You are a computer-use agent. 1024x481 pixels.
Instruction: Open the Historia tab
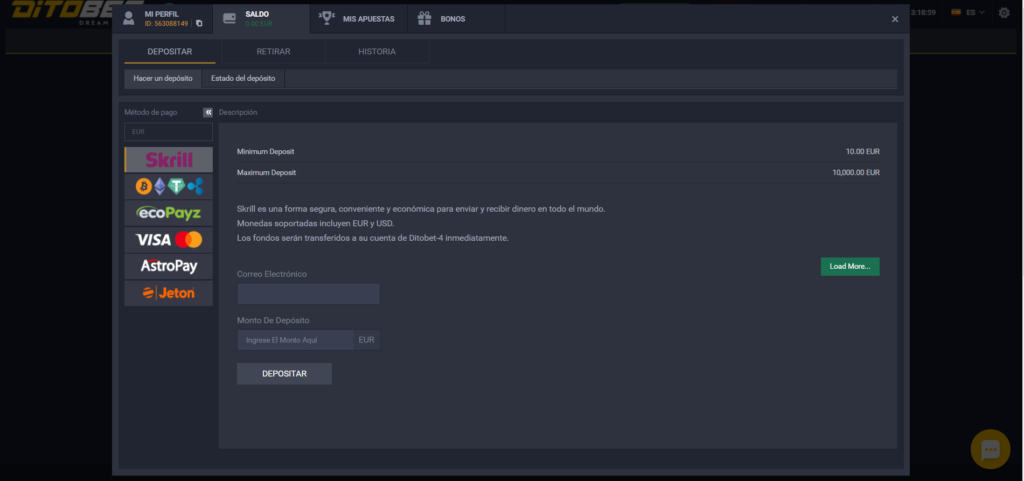[x=376, y=51]
